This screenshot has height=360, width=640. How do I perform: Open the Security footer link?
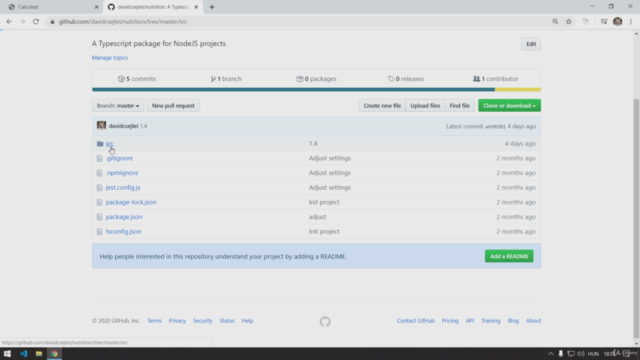pyautogui.click(x=202, y=321)
